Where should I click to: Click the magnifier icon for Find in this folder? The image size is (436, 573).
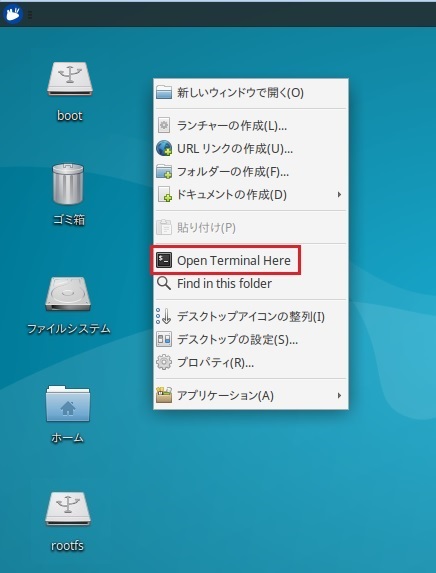click(x=164, y=283)
